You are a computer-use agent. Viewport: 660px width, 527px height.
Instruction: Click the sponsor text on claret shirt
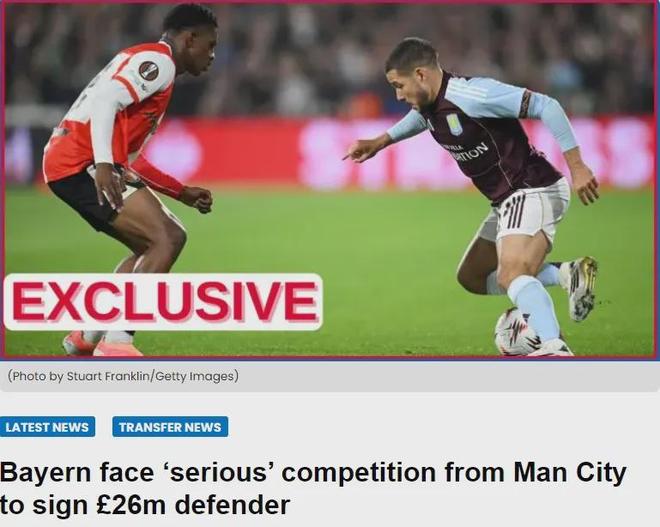tap(468, 151)
